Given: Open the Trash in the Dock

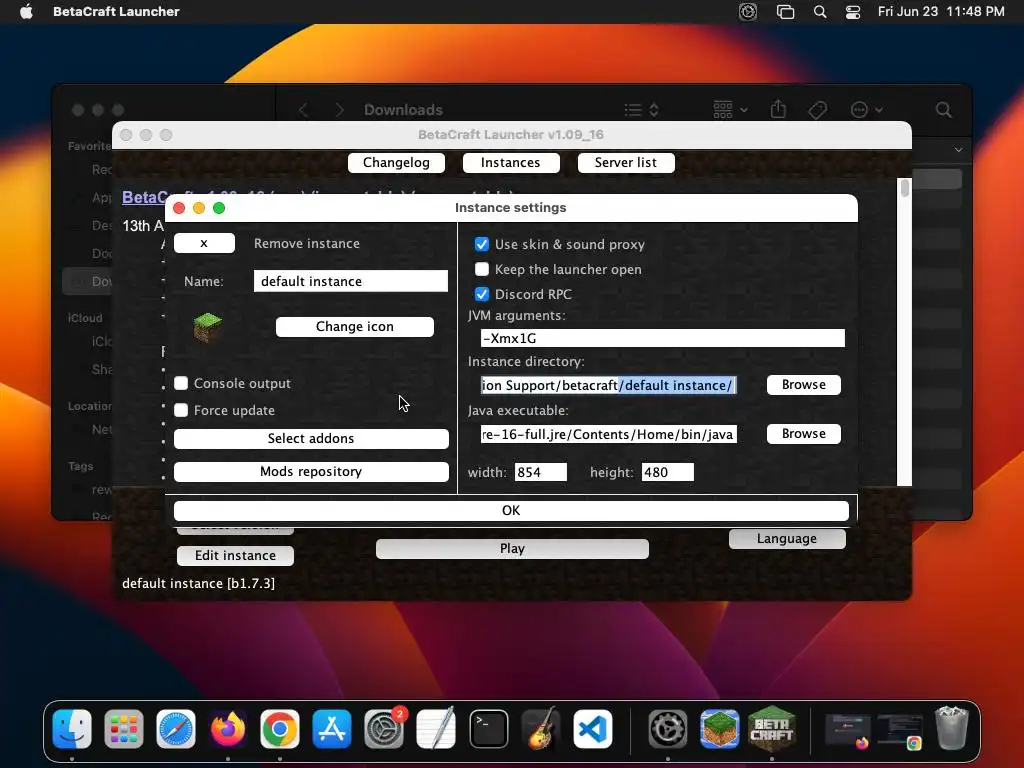Looking at the screenshot, I should point(952,728).
